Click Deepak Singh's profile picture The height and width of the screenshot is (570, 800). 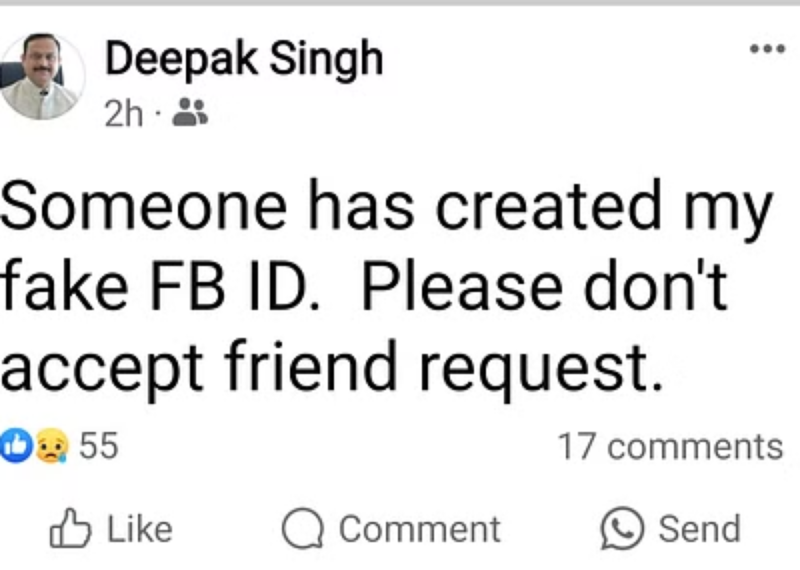tap(42, 77)
